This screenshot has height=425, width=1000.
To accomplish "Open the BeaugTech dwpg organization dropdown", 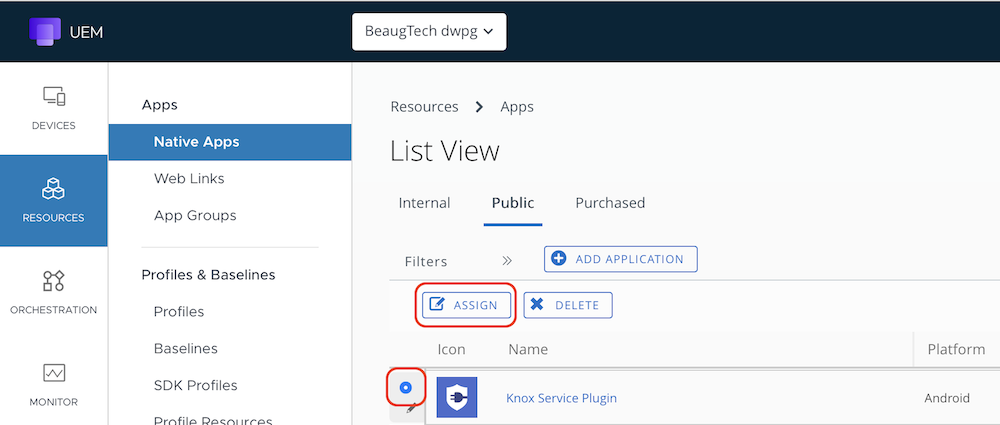I will 429,32.
